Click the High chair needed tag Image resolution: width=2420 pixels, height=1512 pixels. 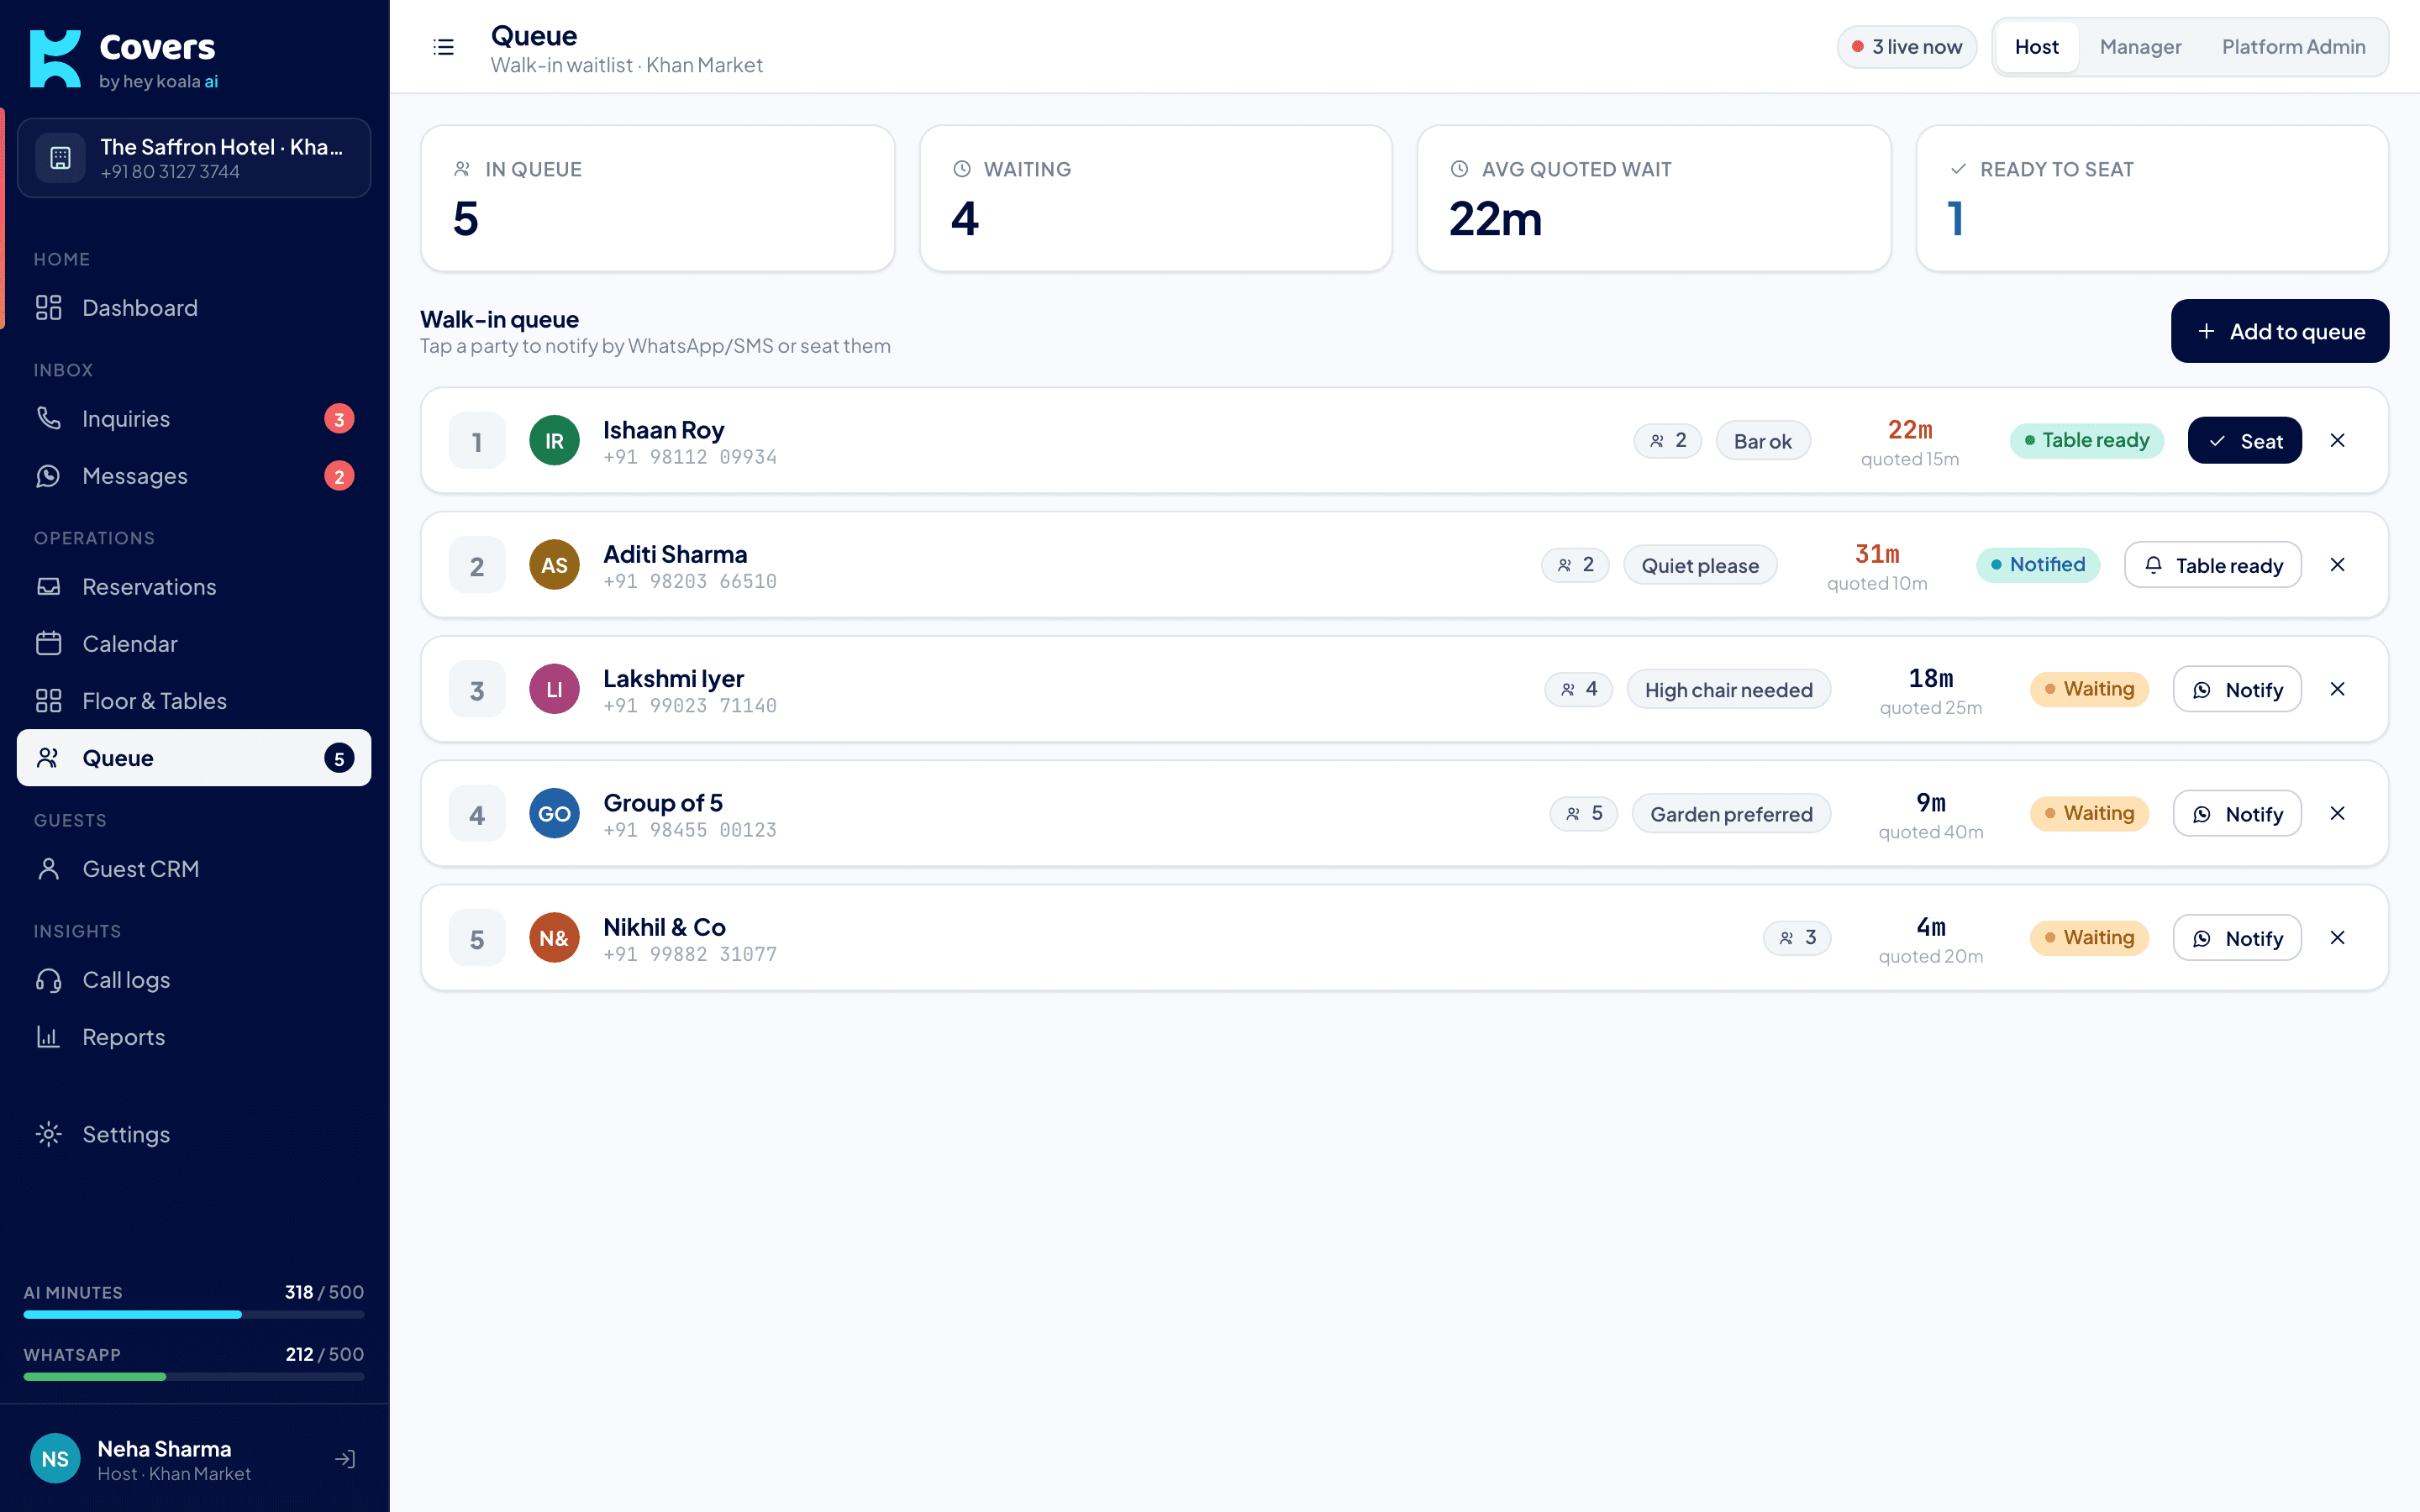click(1728, 690)
